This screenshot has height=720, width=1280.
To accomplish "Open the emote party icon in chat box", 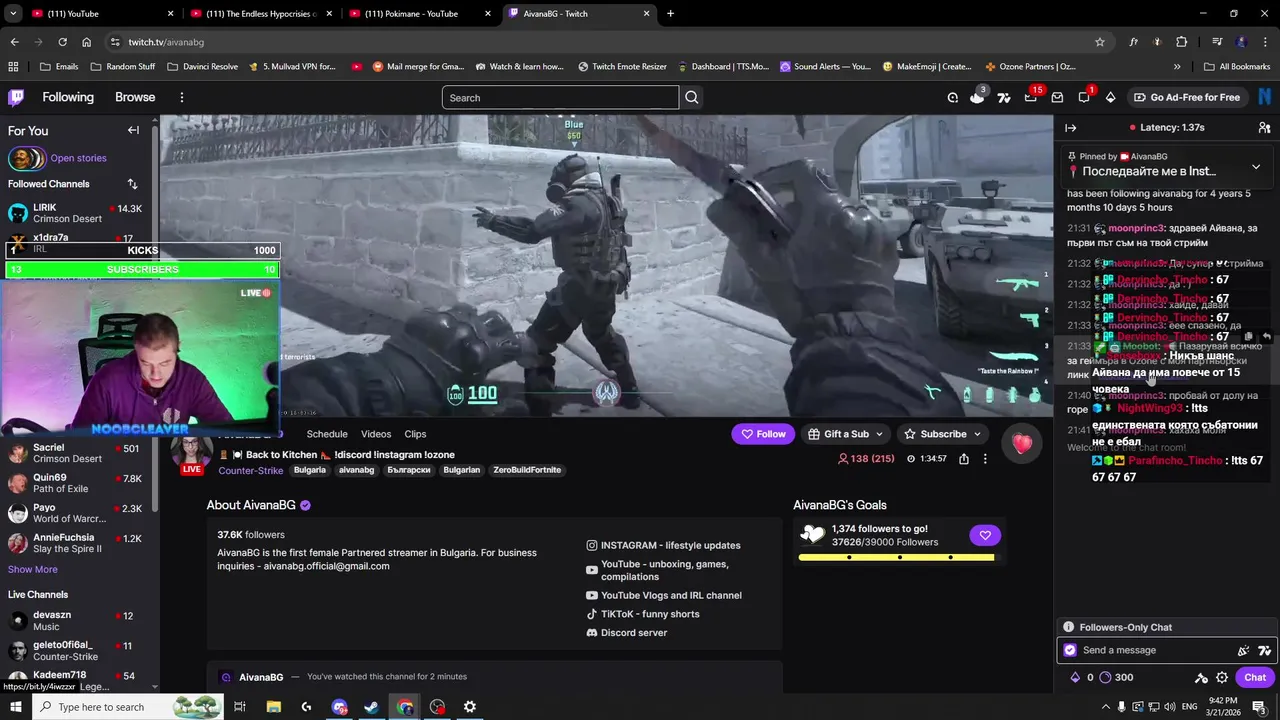I will [x=1243, y=650].
